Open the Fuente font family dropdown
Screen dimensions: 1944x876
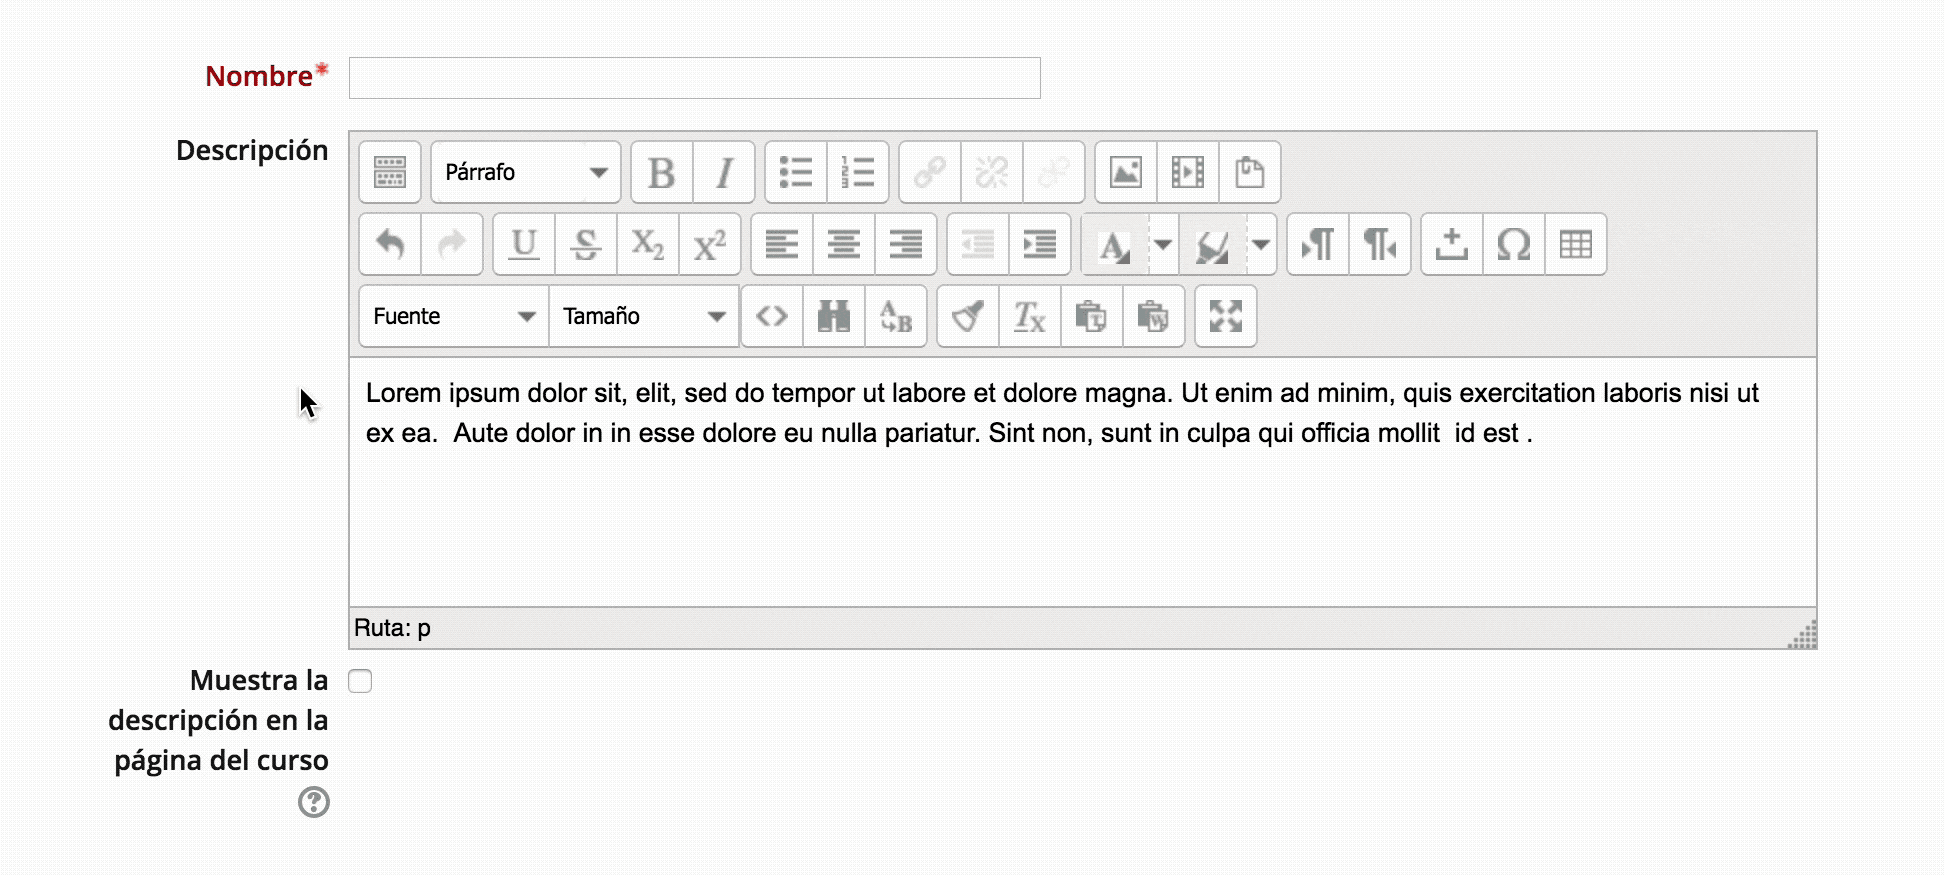pyautogui.click(x=453, y=317)
